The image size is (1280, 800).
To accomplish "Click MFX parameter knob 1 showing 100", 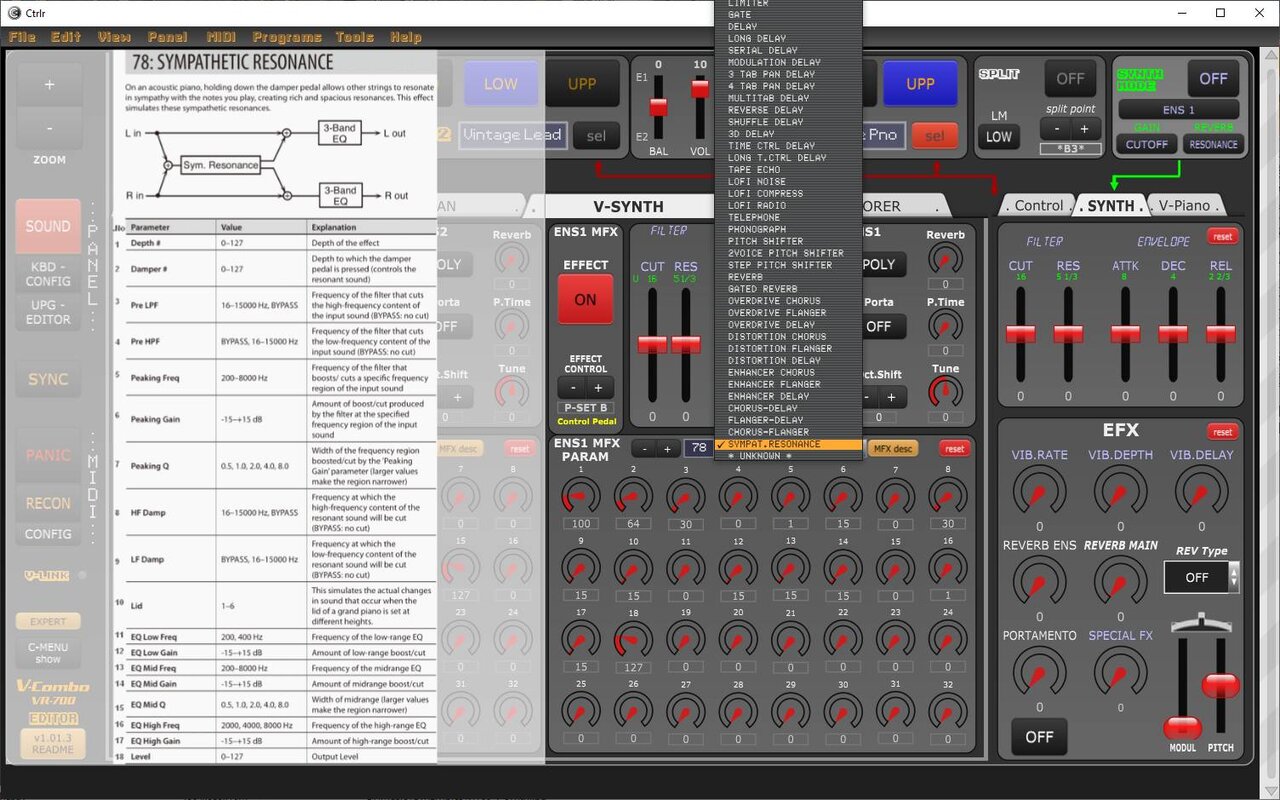I will pos(581,495).
